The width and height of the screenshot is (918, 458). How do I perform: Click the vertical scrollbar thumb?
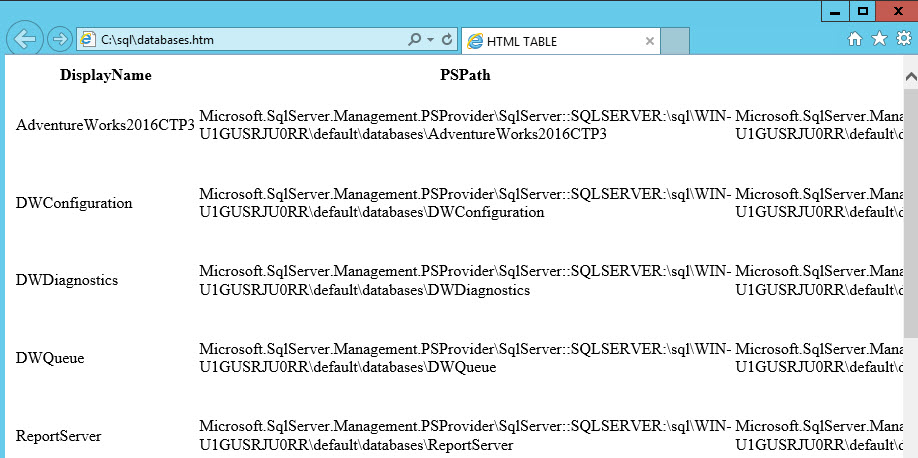910,213
